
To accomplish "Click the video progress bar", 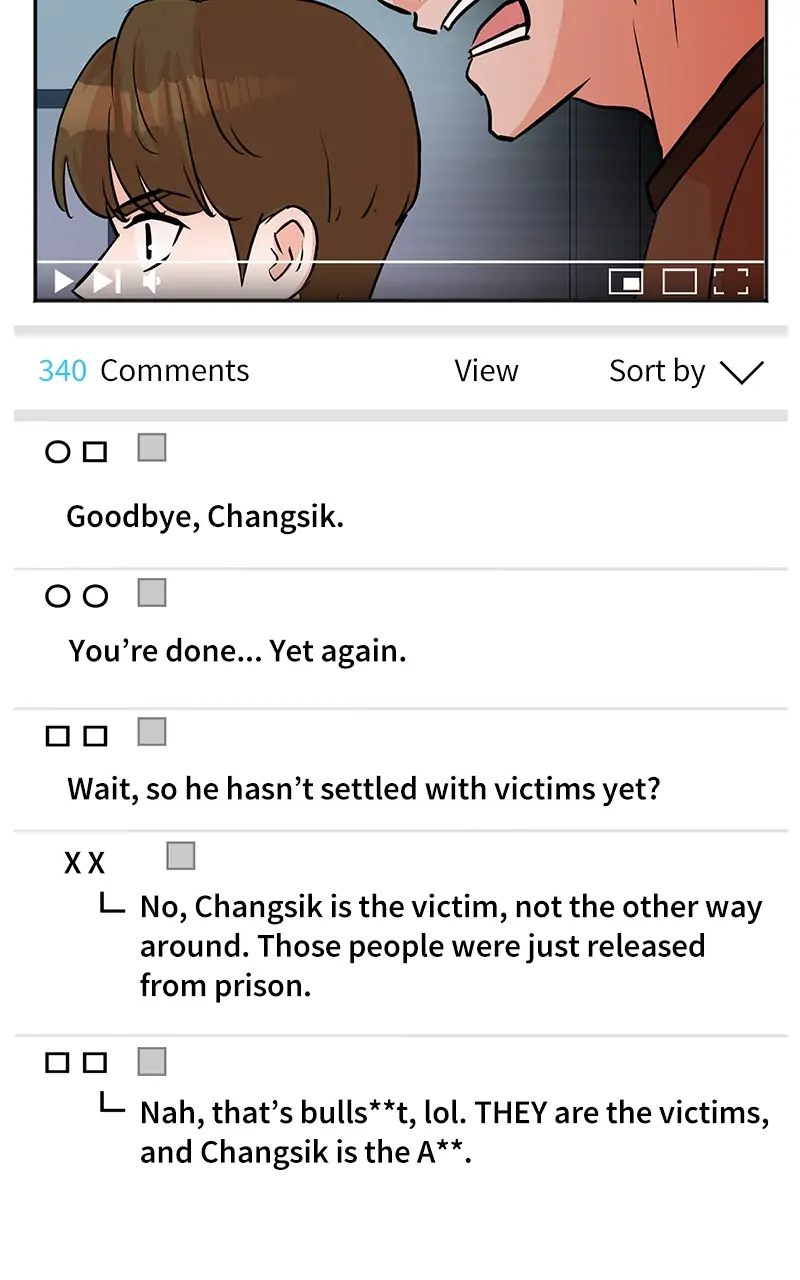I will pyautogui.click(x=400, y=261).
